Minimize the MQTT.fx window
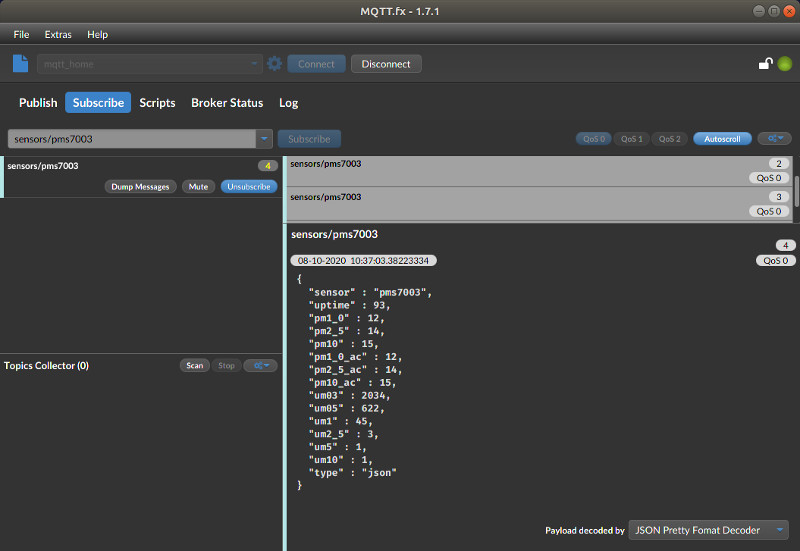 [x=759, y=11]
